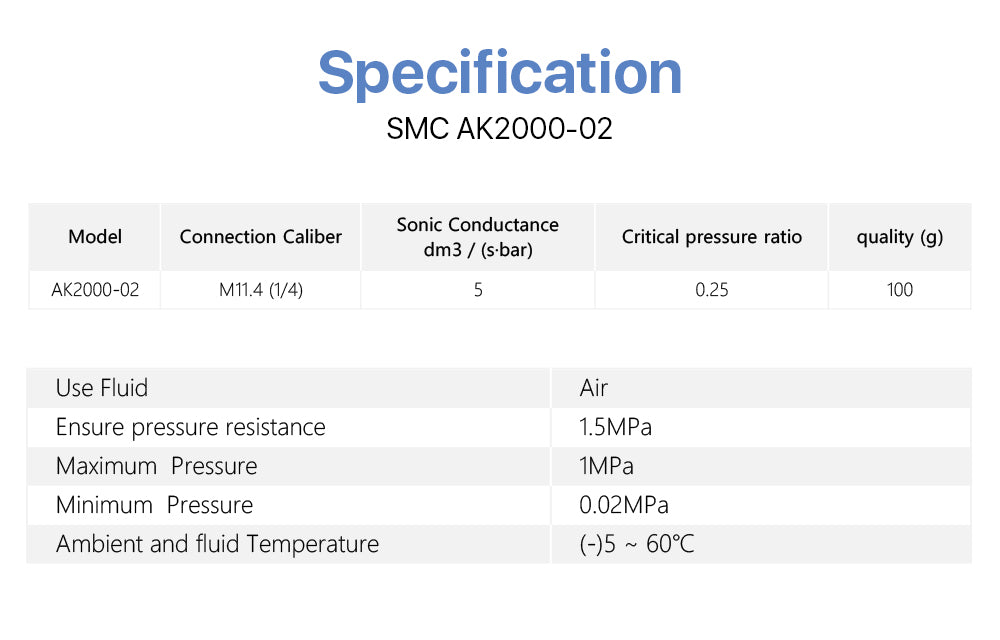
Task: Select the 1.5MPa value
Action: click(616, 427)
